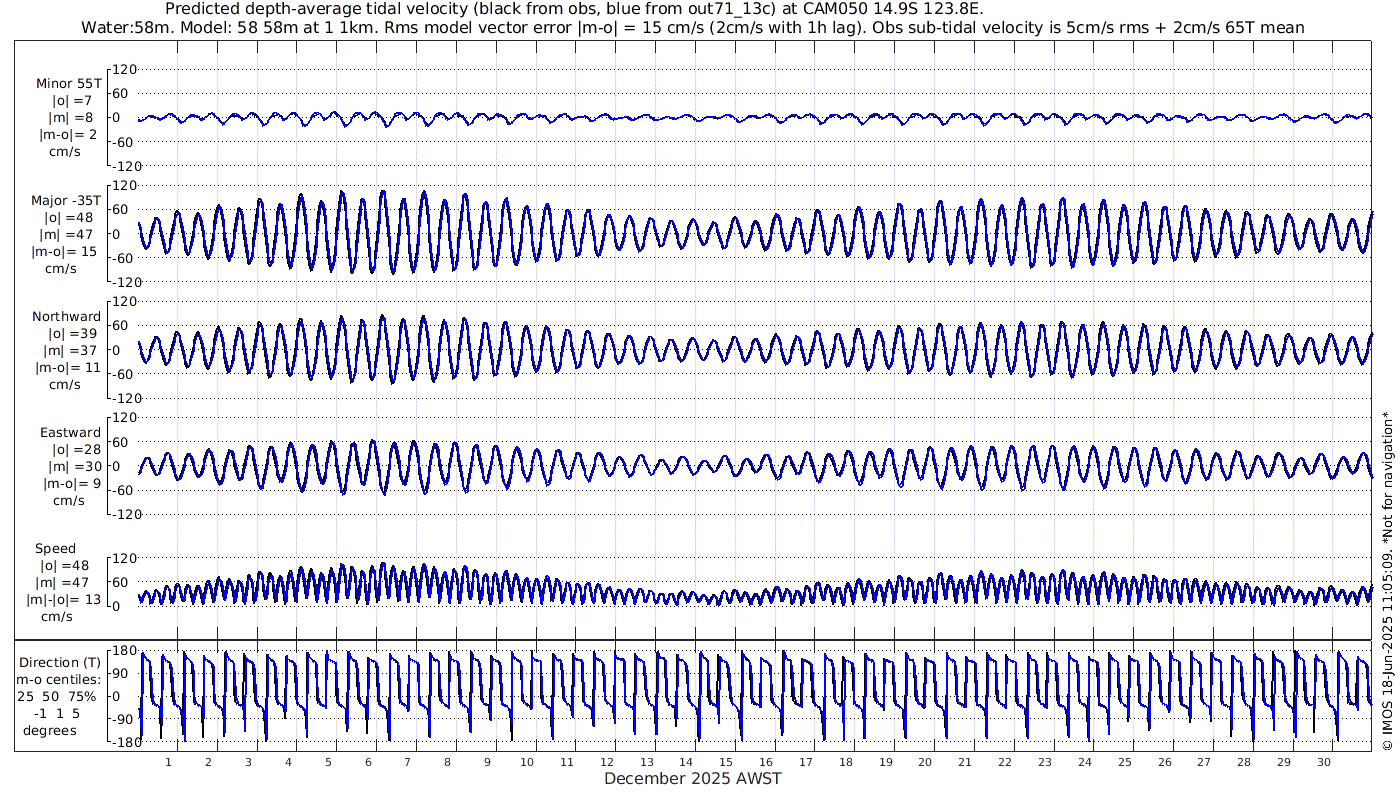This screenshot has width=1400, height=800.
Task: Click day 18 on the x-axis
Action: [846, 762]
